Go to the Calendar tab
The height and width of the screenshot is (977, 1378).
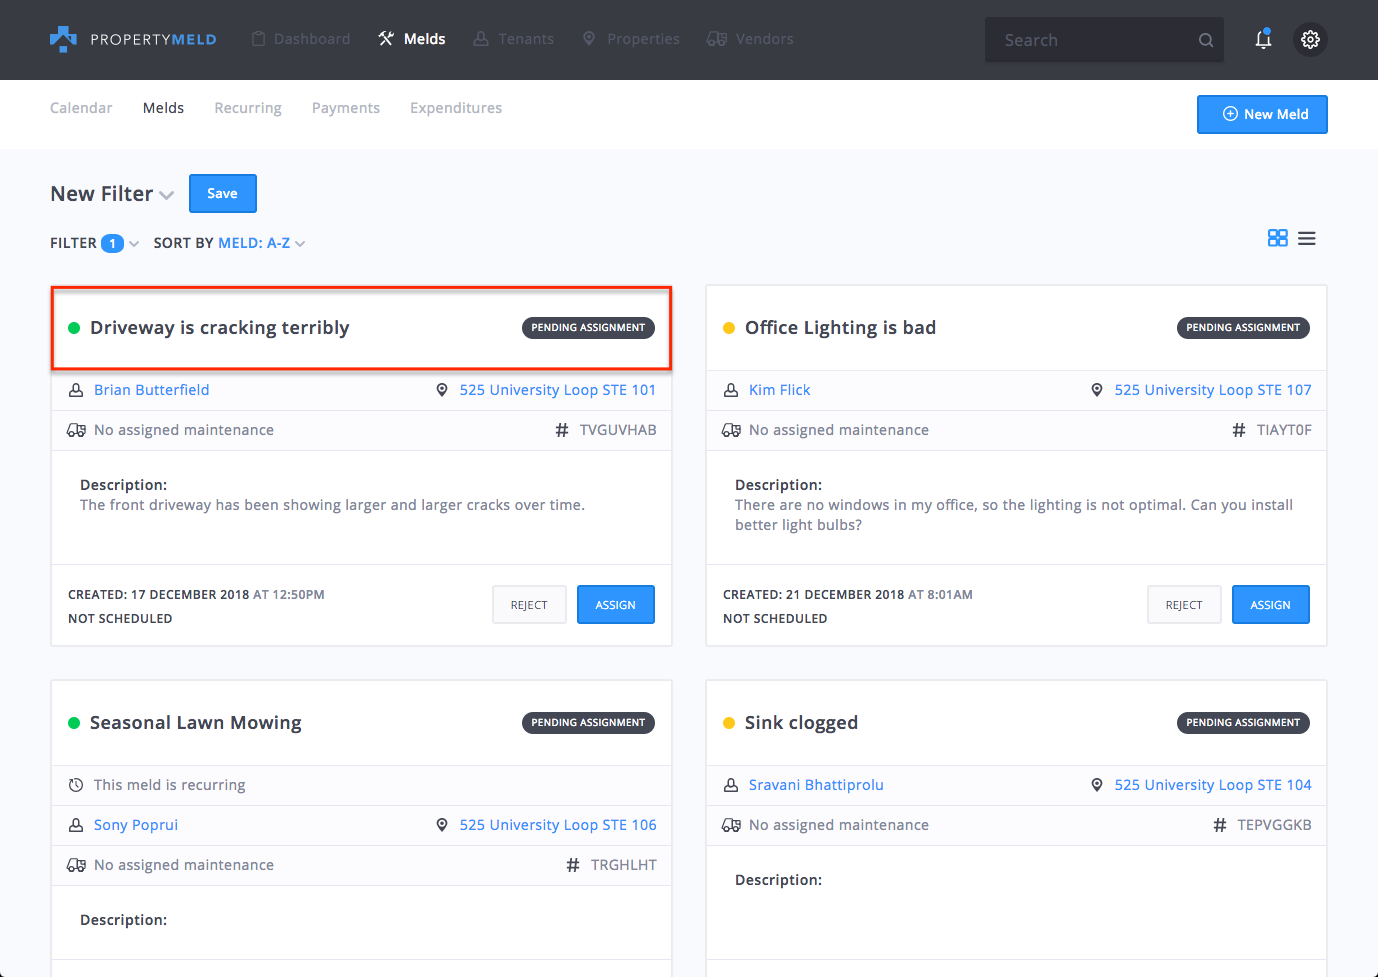81,108
